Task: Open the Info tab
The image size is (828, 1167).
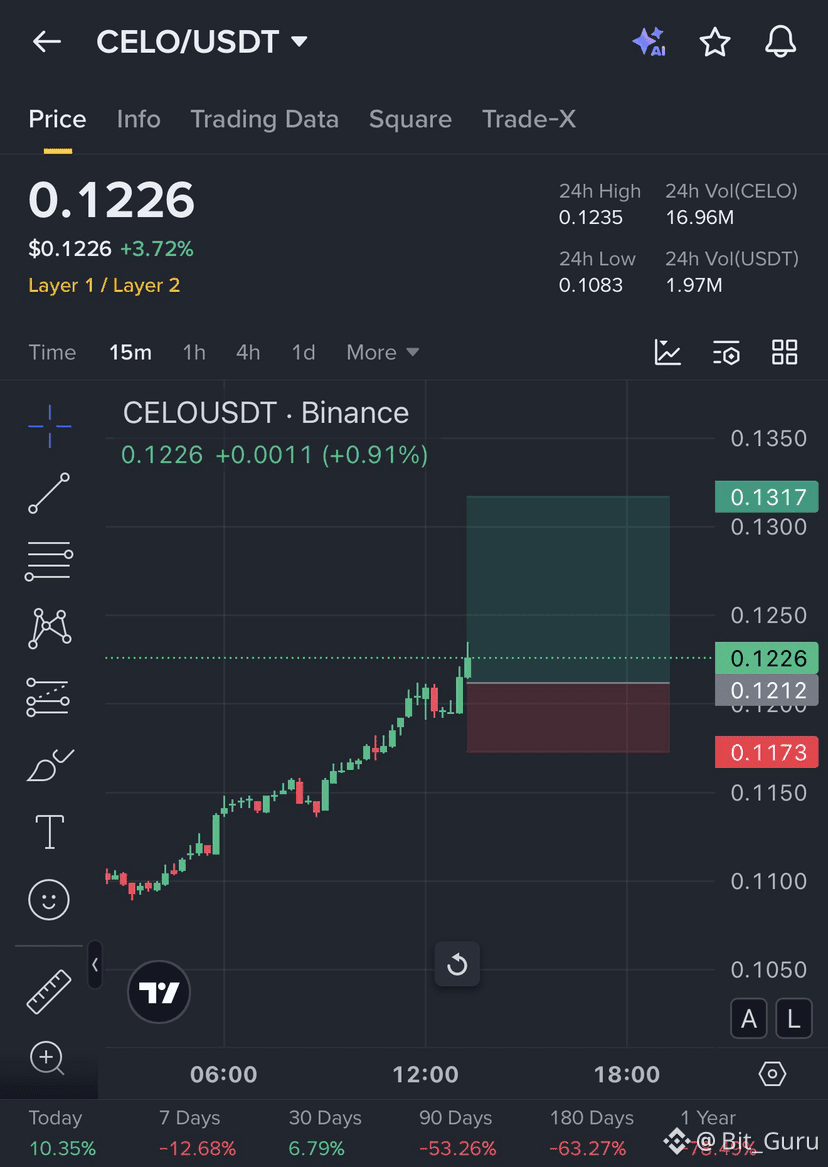Action: point(138,119)
